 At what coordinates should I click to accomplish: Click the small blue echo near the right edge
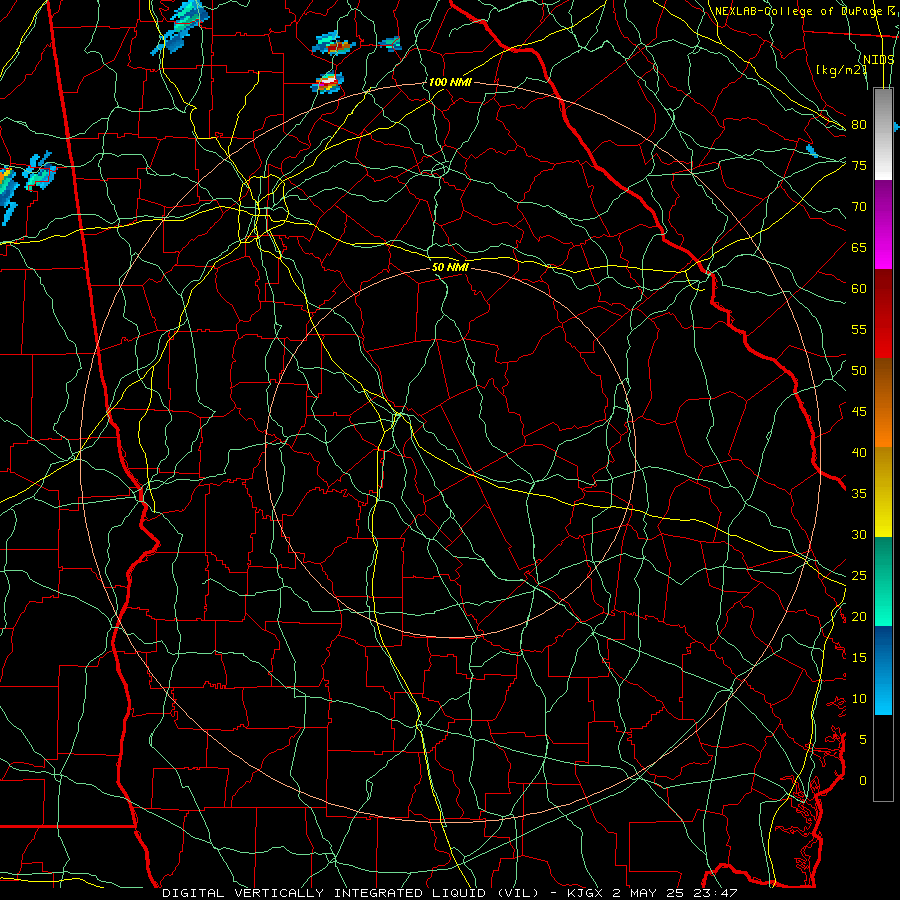click(812, 151)
